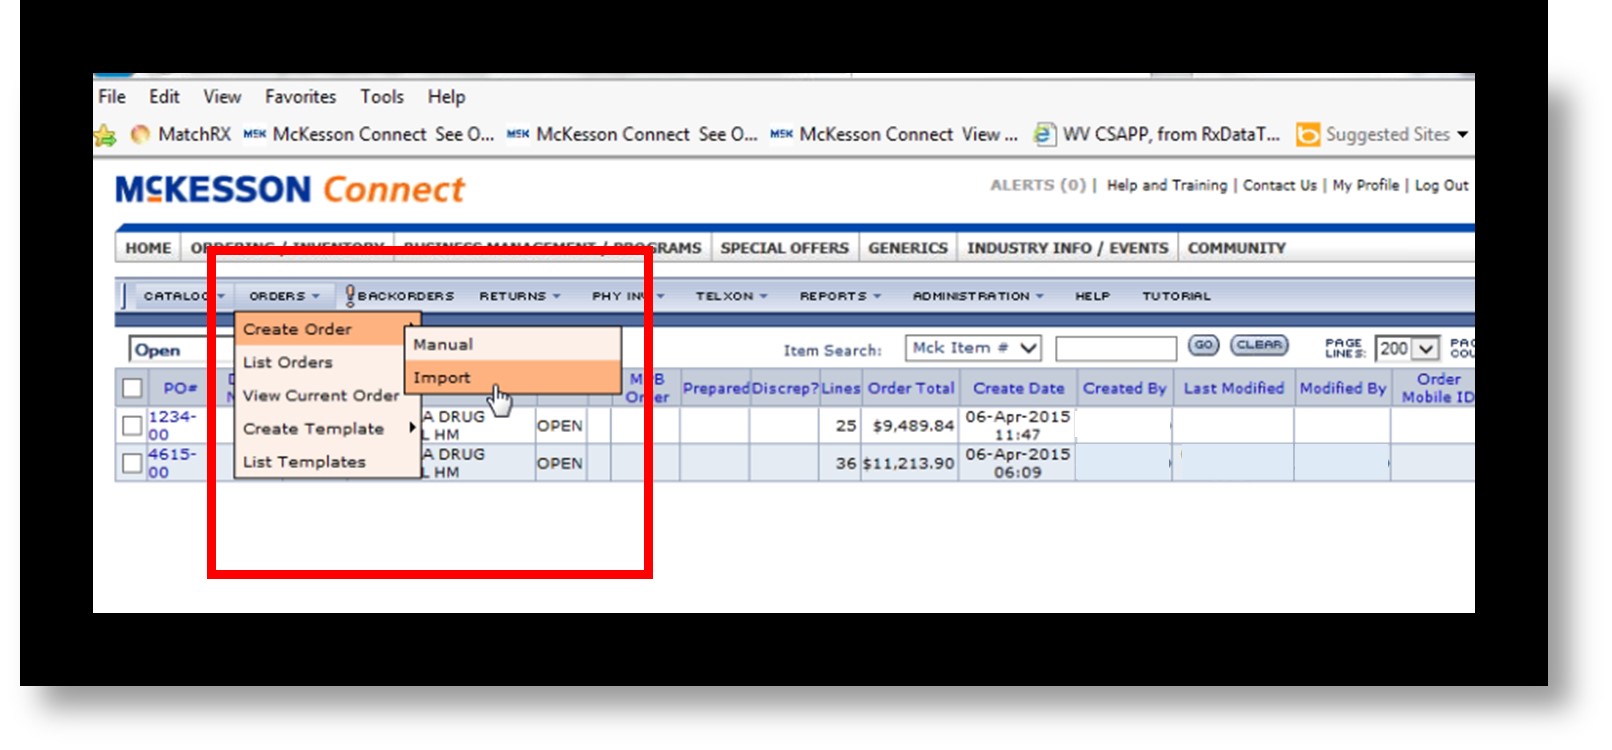
Task: Sort by PO# column header
Action: click(180, 388)
